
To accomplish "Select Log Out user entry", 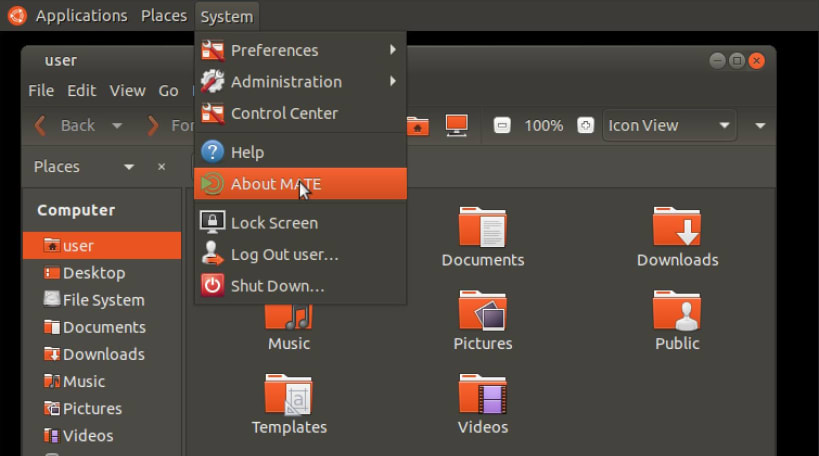I will coord(300,254).
